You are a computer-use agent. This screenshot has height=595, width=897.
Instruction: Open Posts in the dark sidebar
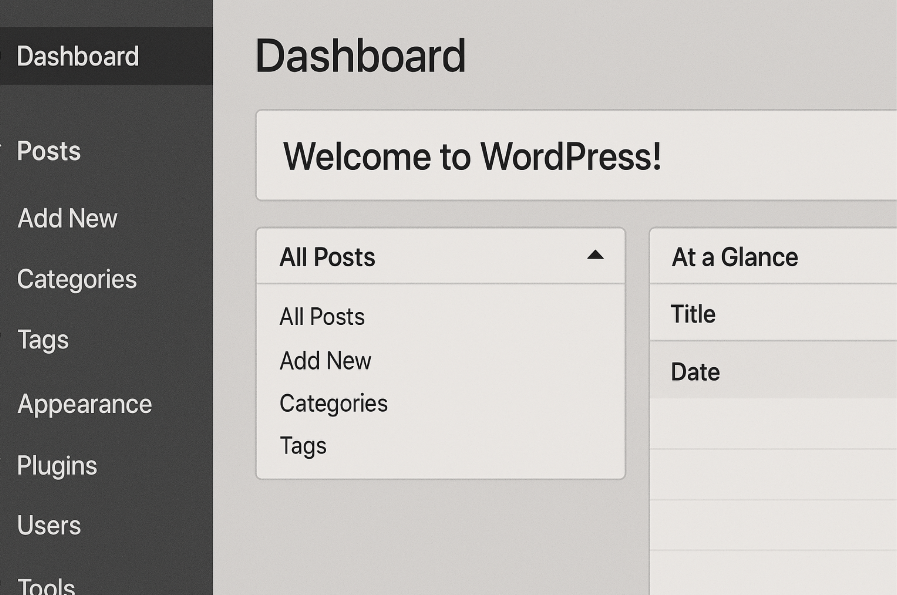pos(49,151)
